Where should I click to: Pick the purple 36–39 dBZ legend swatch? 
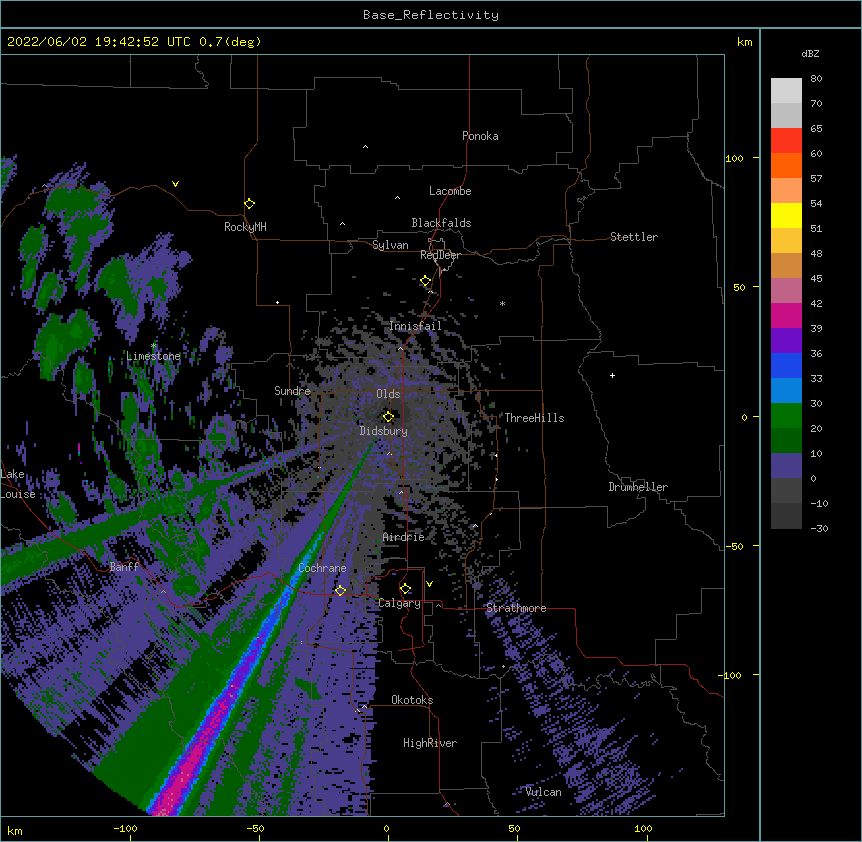pyautogui.click(x=786, y=341)
